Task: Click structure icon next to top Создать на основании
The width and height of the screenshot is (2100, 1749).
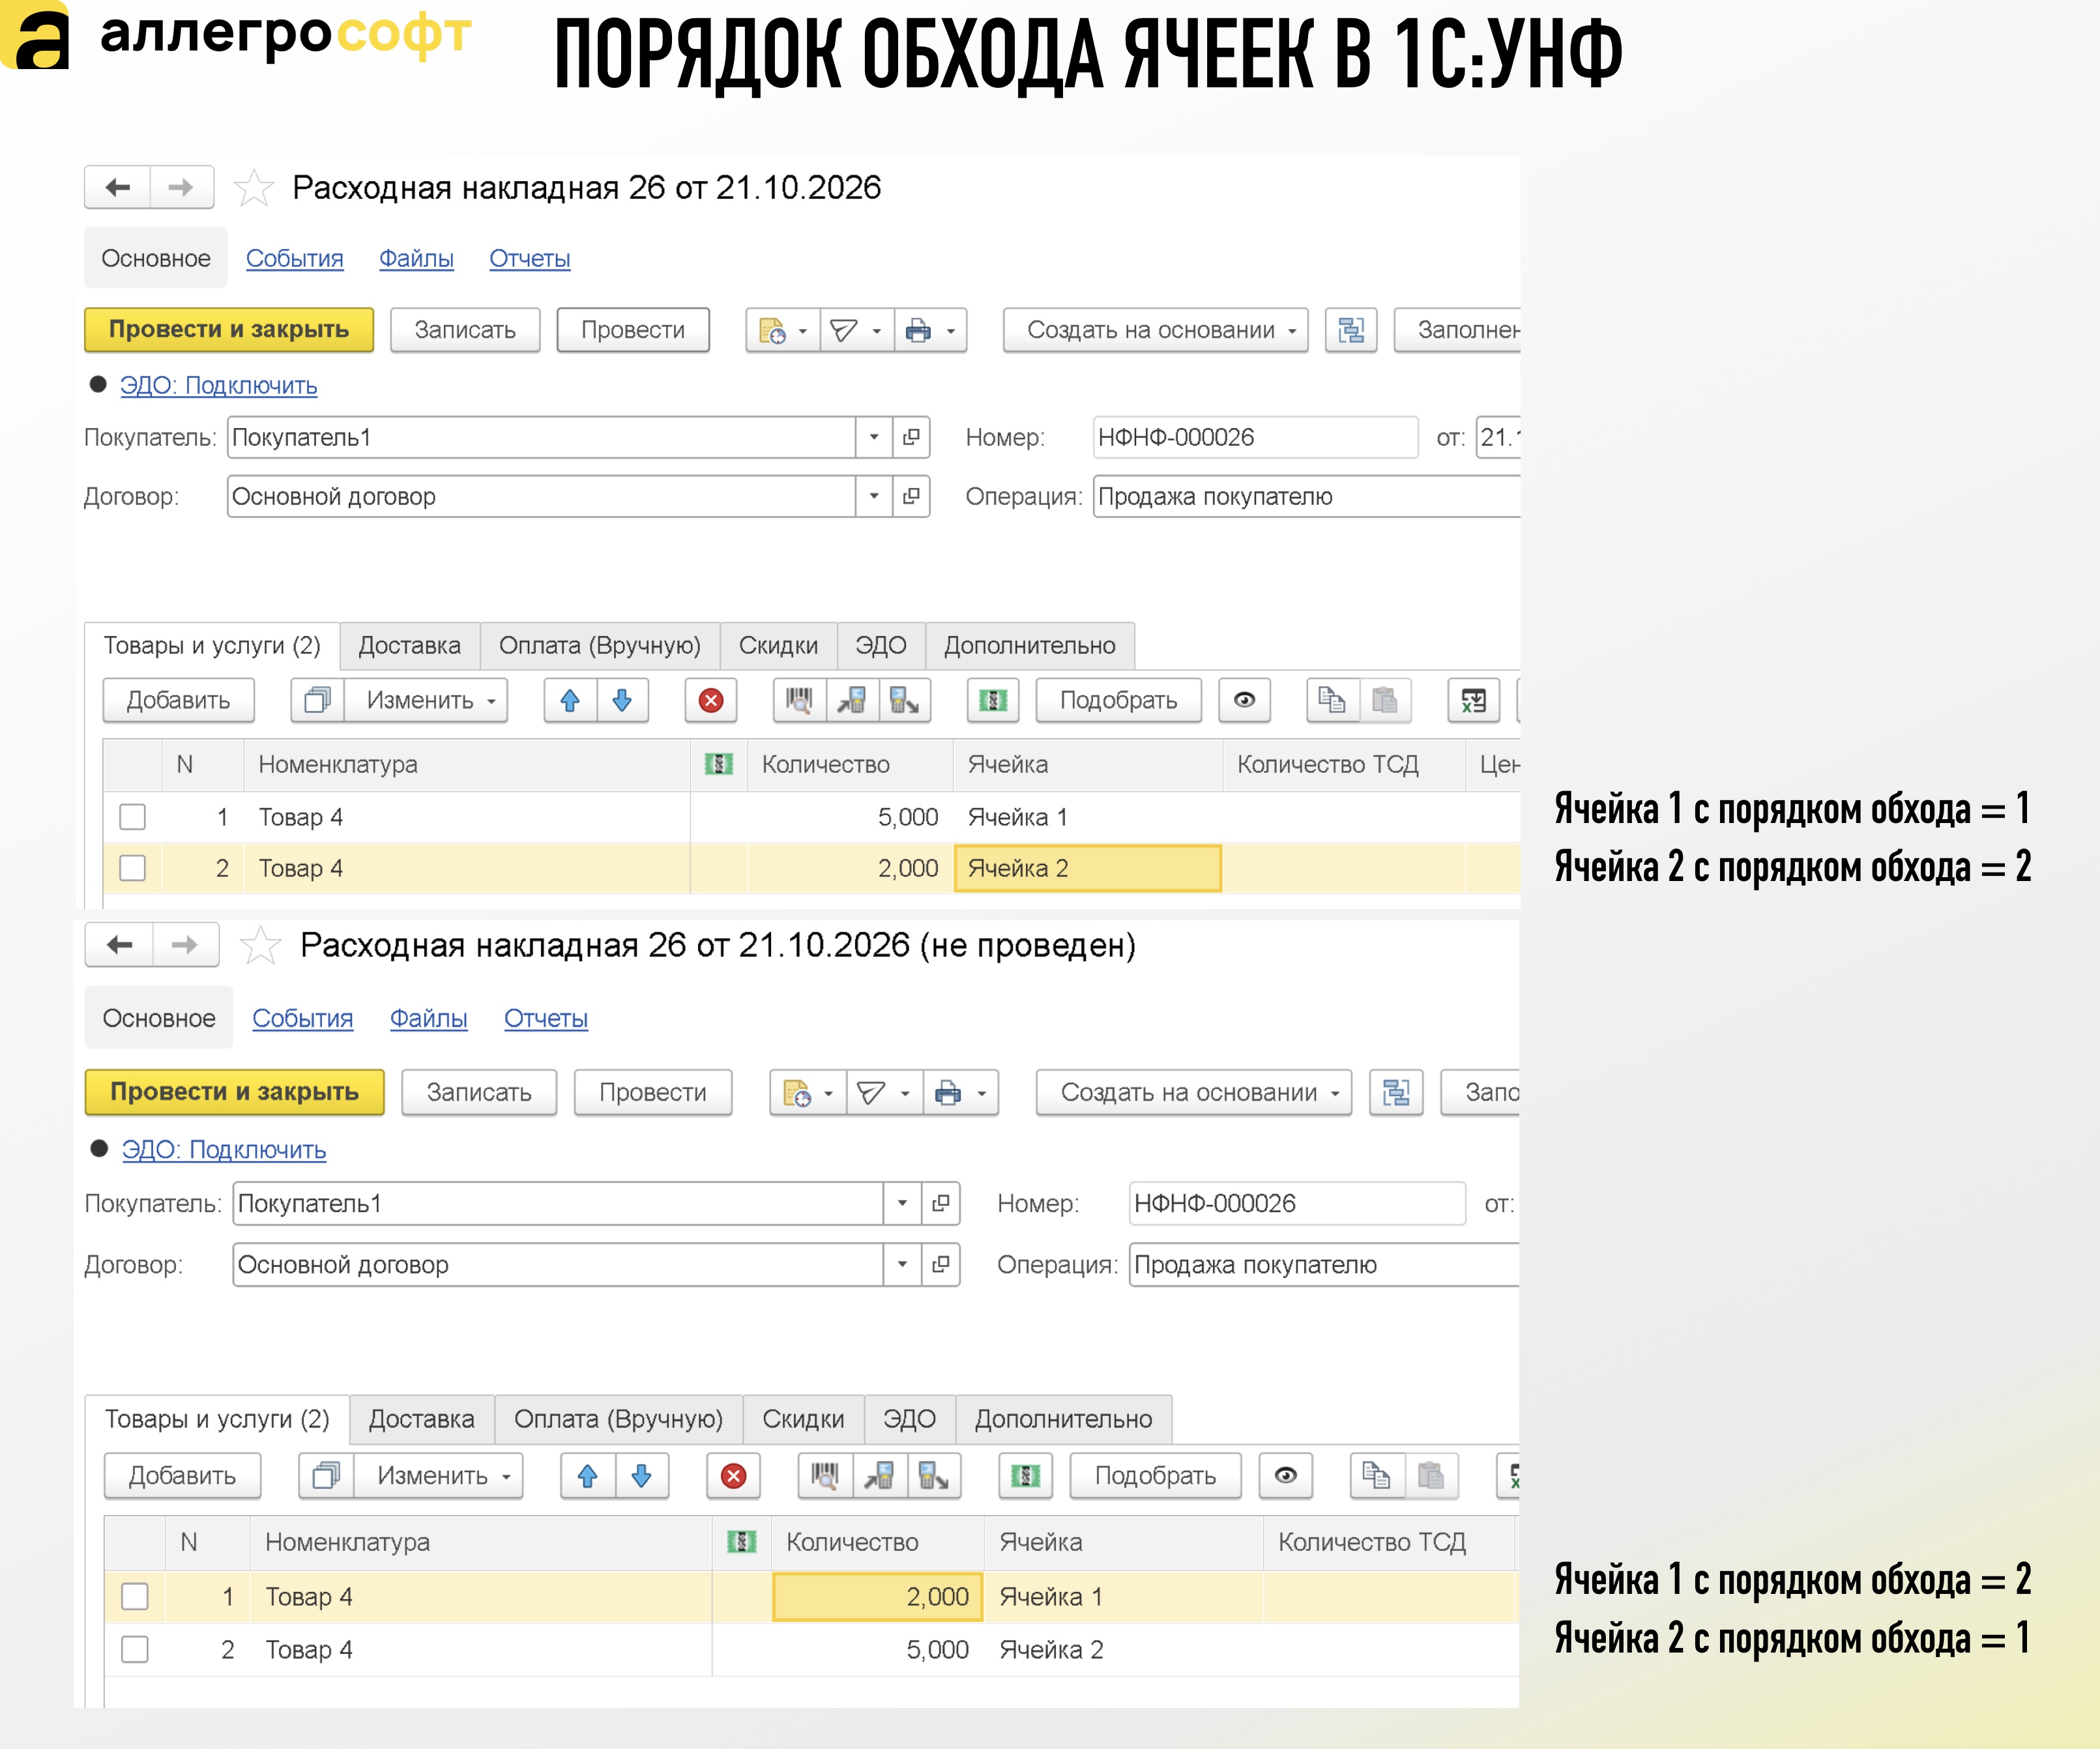Action: coord(1351,330)
